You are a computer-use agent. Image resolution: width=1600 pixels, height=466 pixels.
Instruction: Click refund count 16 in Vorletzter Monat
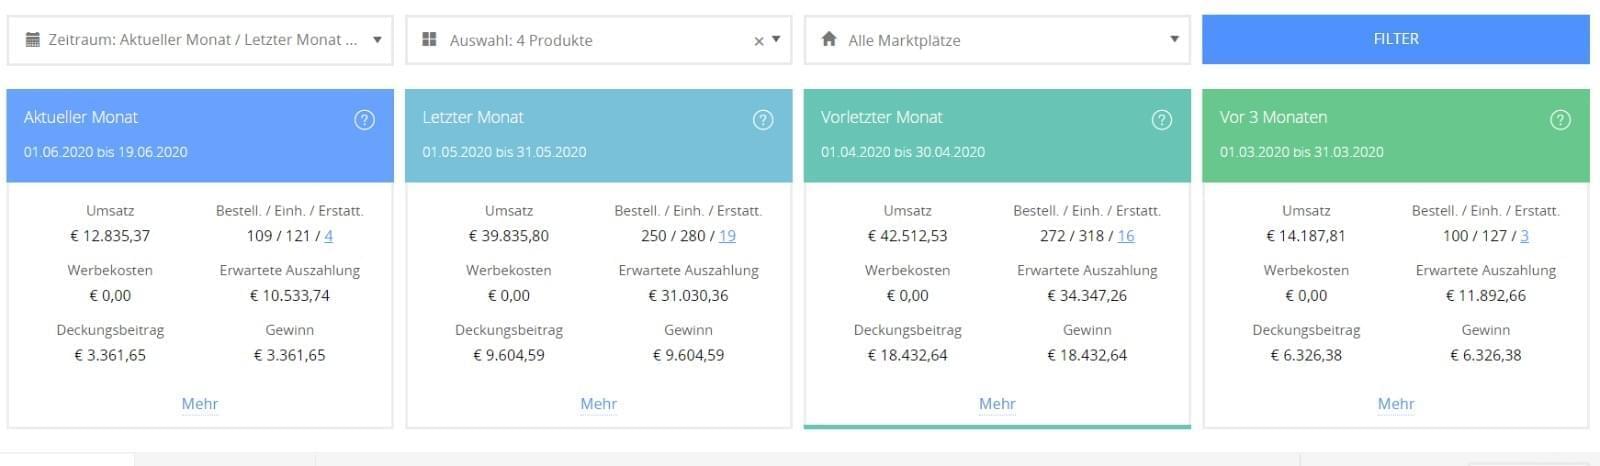pyautogui.click(x=1126, y=236)
